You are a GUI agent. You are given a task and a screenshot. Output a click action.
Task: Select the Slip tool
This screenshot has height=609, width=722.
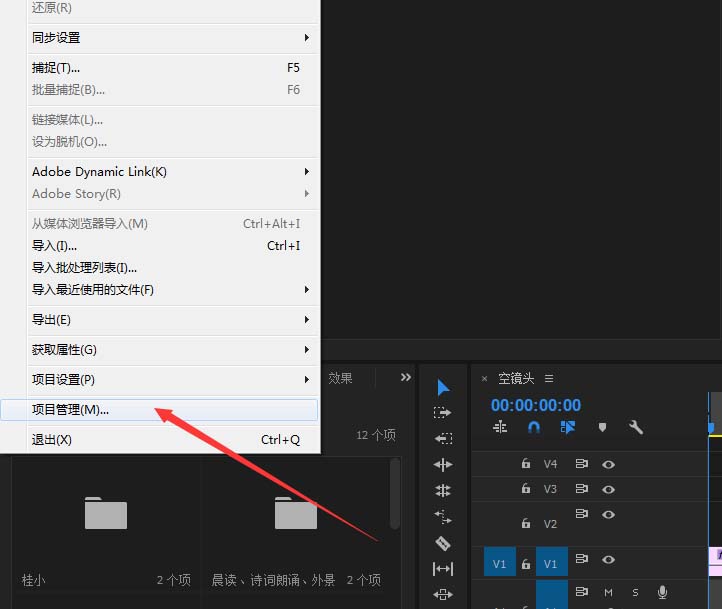coord(443,569)
